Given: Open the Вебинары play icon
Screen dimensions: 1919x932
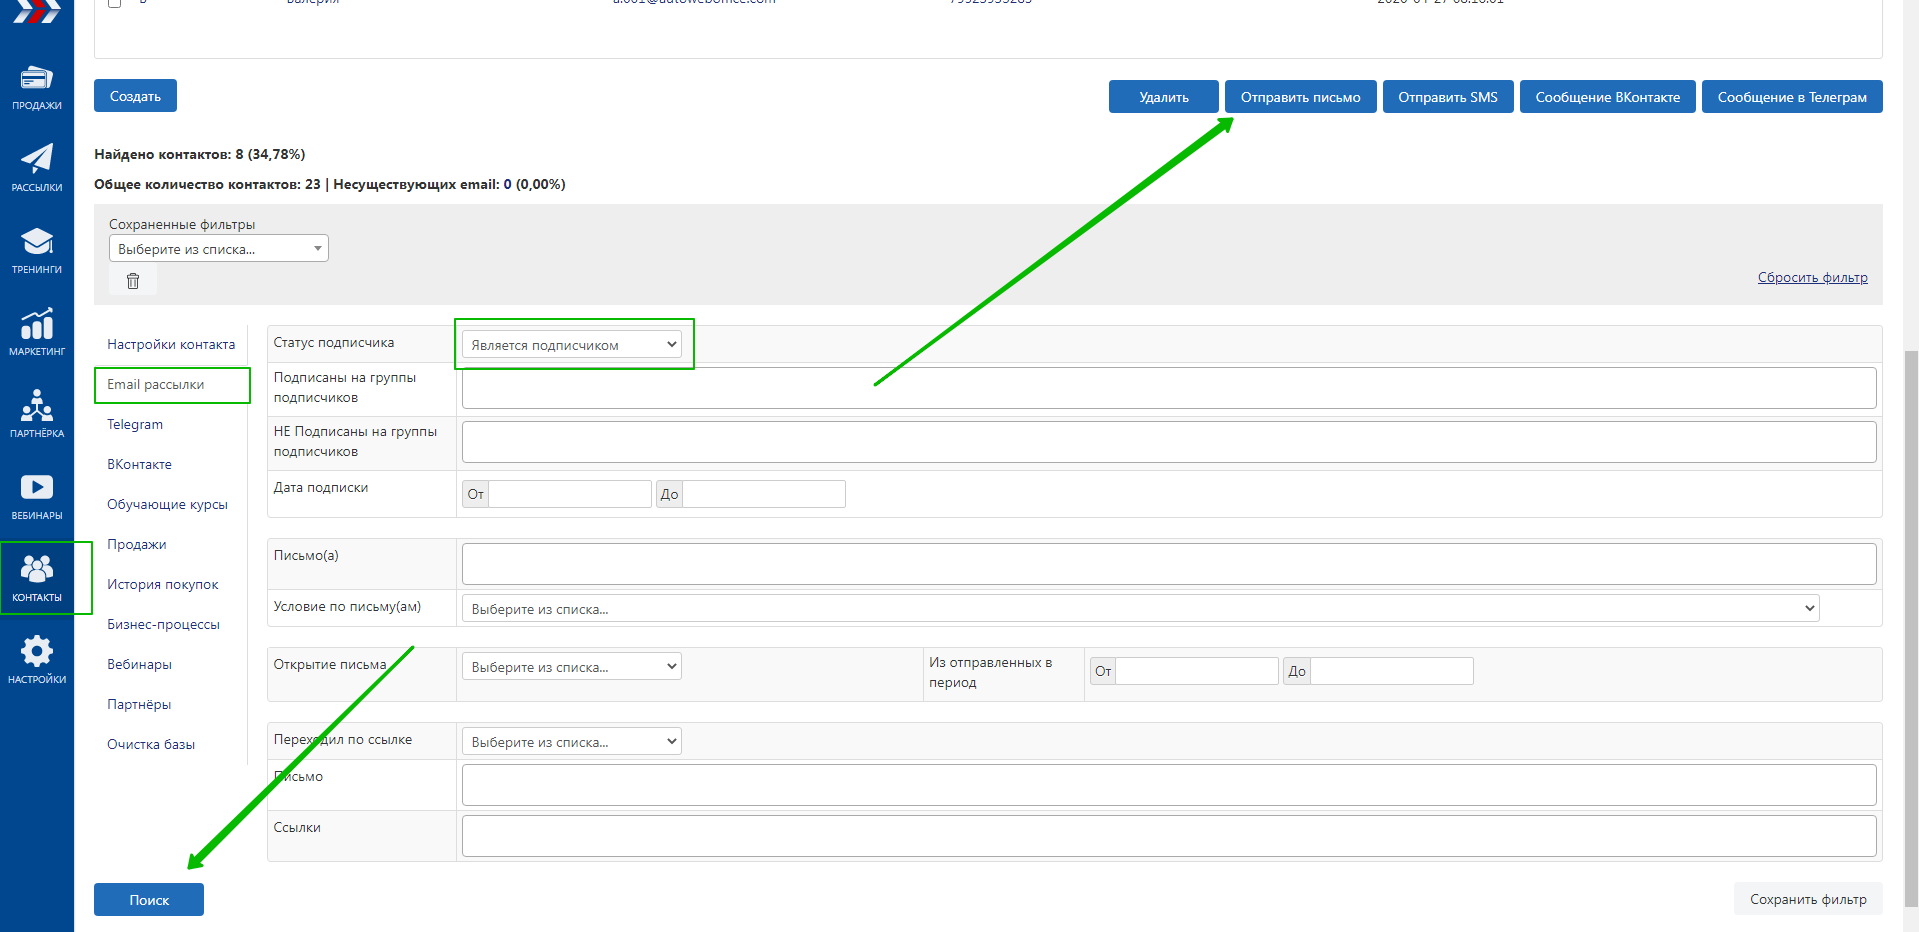Looking at the screenshot, I should (x=37, y=496).
